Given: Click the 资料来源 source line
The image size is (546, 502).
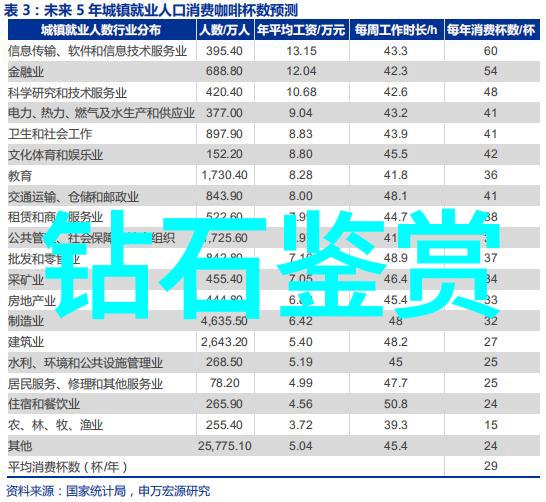Looking at the screenshot, I should coord(108,491).
